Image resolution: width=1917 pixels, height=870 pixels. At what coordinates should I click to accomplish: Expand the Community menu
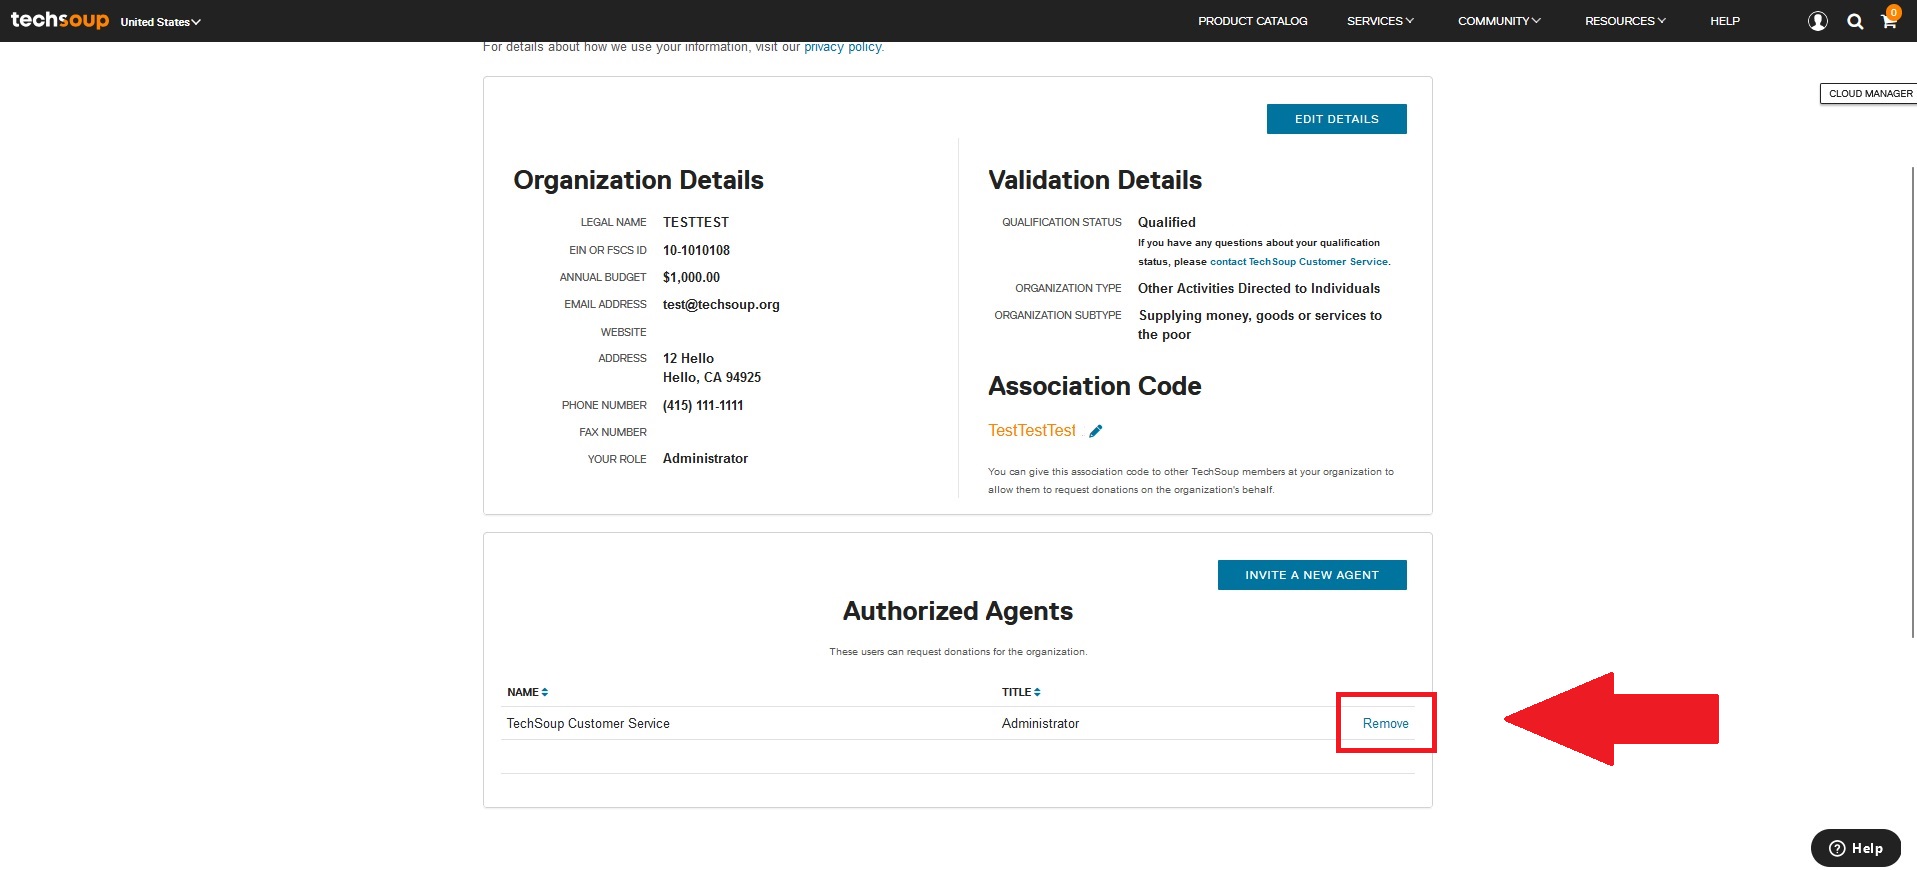1499,21
